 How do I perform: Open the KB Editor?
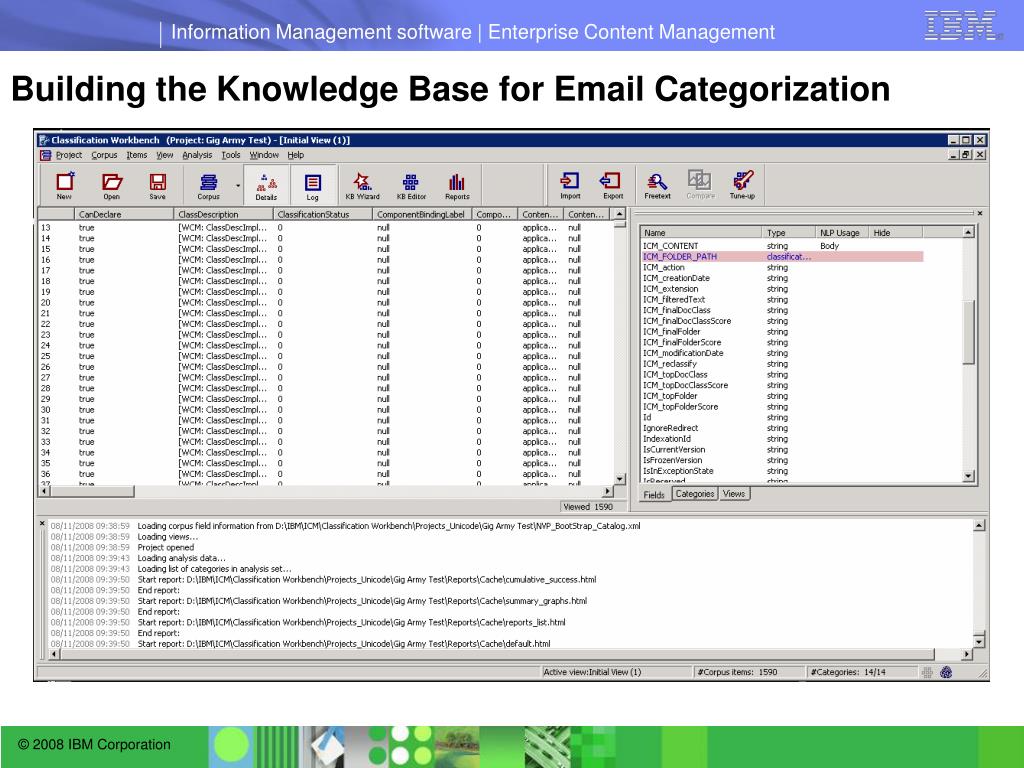pos(411,185)
